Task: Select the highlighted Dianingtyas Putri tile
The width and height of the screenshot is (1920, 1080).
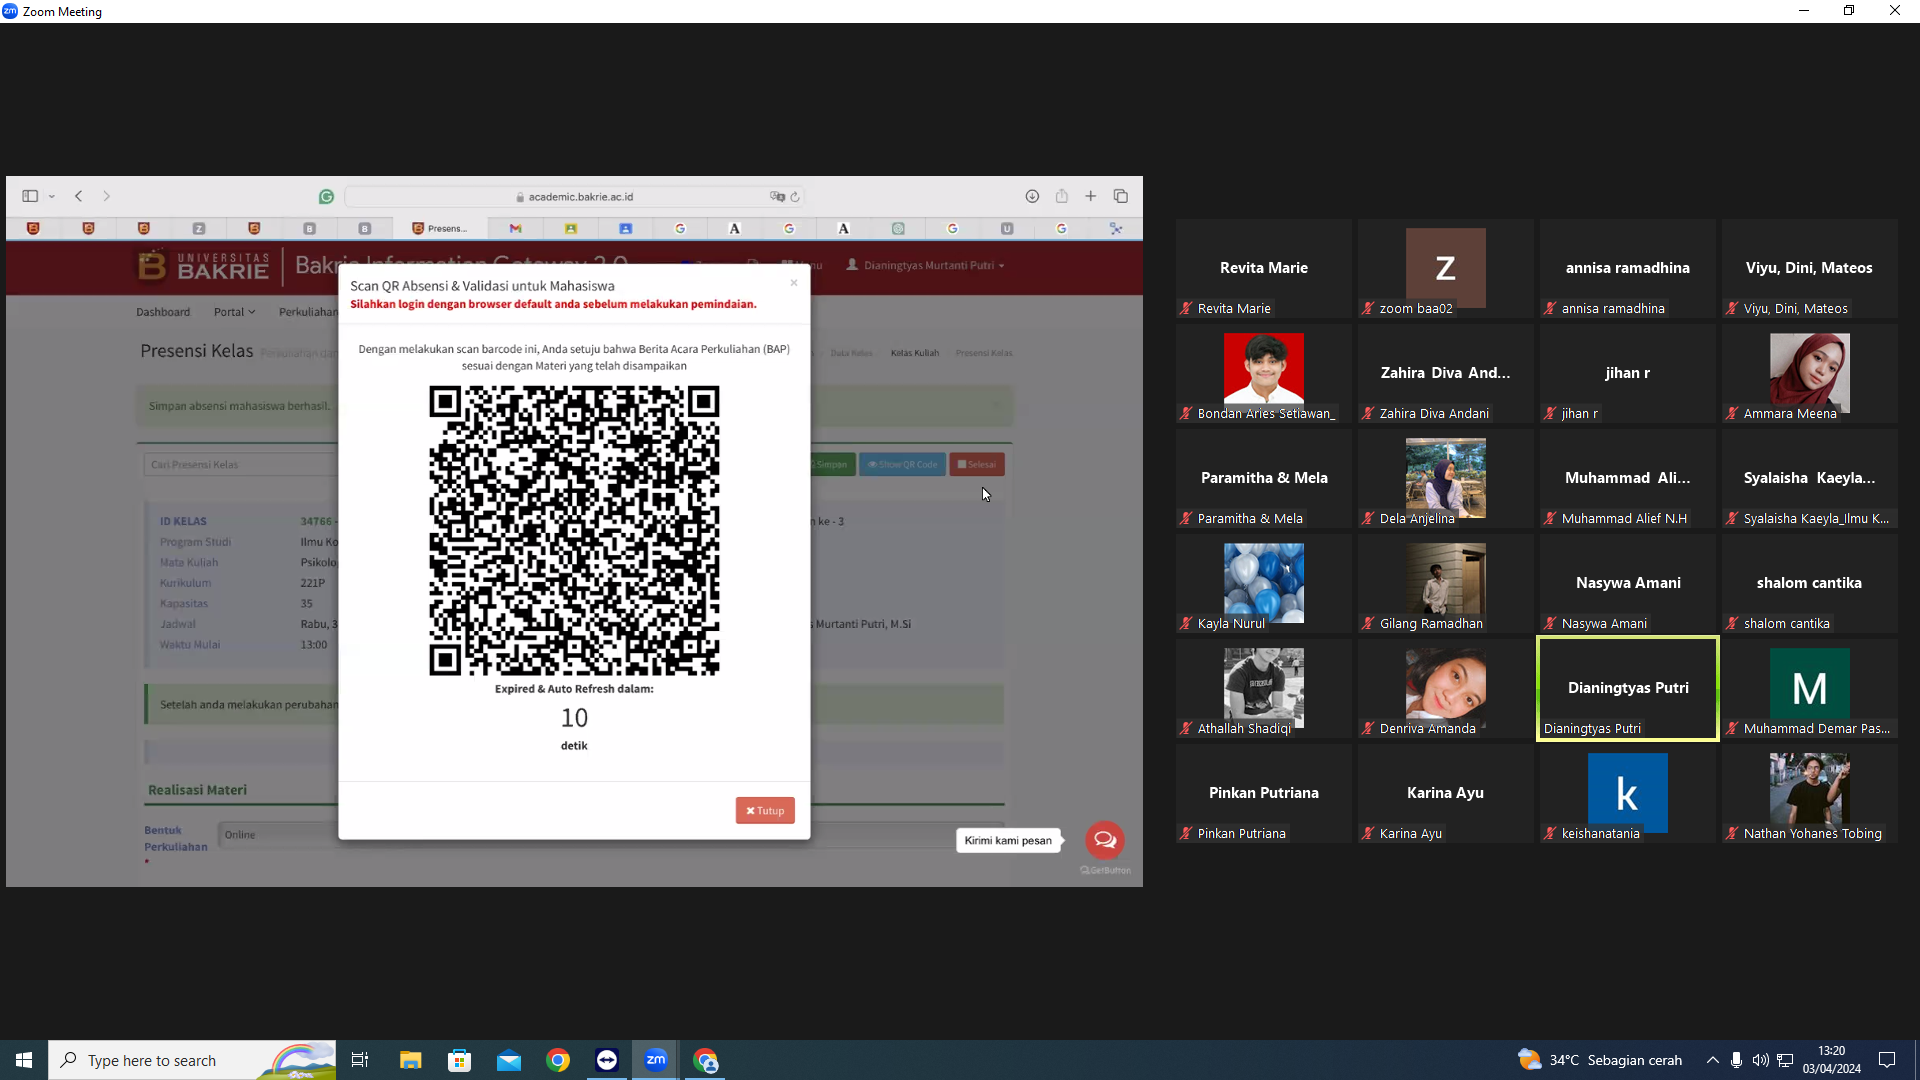Action: pyautogui.click(x=1628, y=689)
